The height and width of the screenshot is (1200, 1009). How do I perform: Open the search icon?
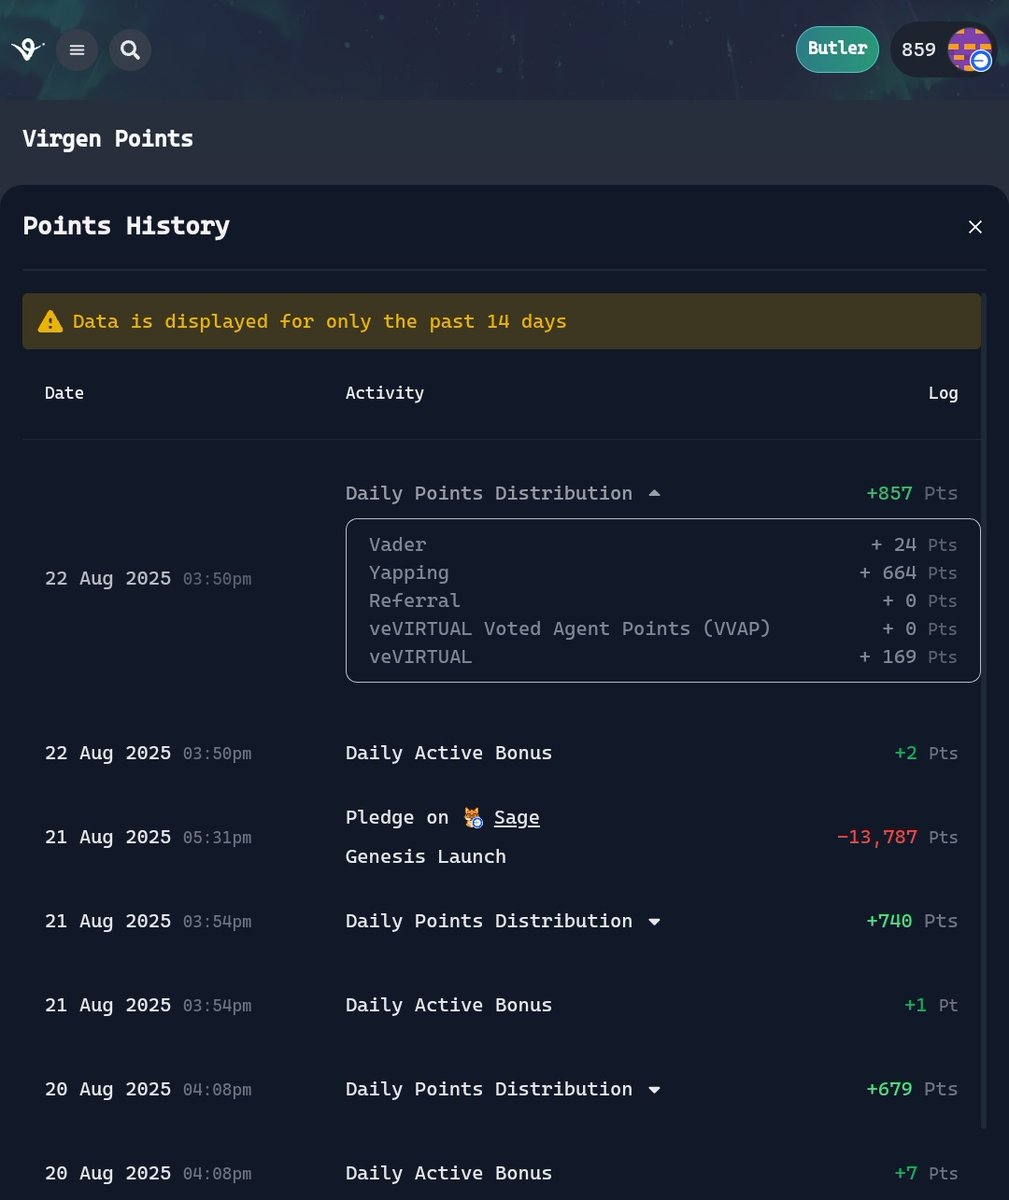130,49
